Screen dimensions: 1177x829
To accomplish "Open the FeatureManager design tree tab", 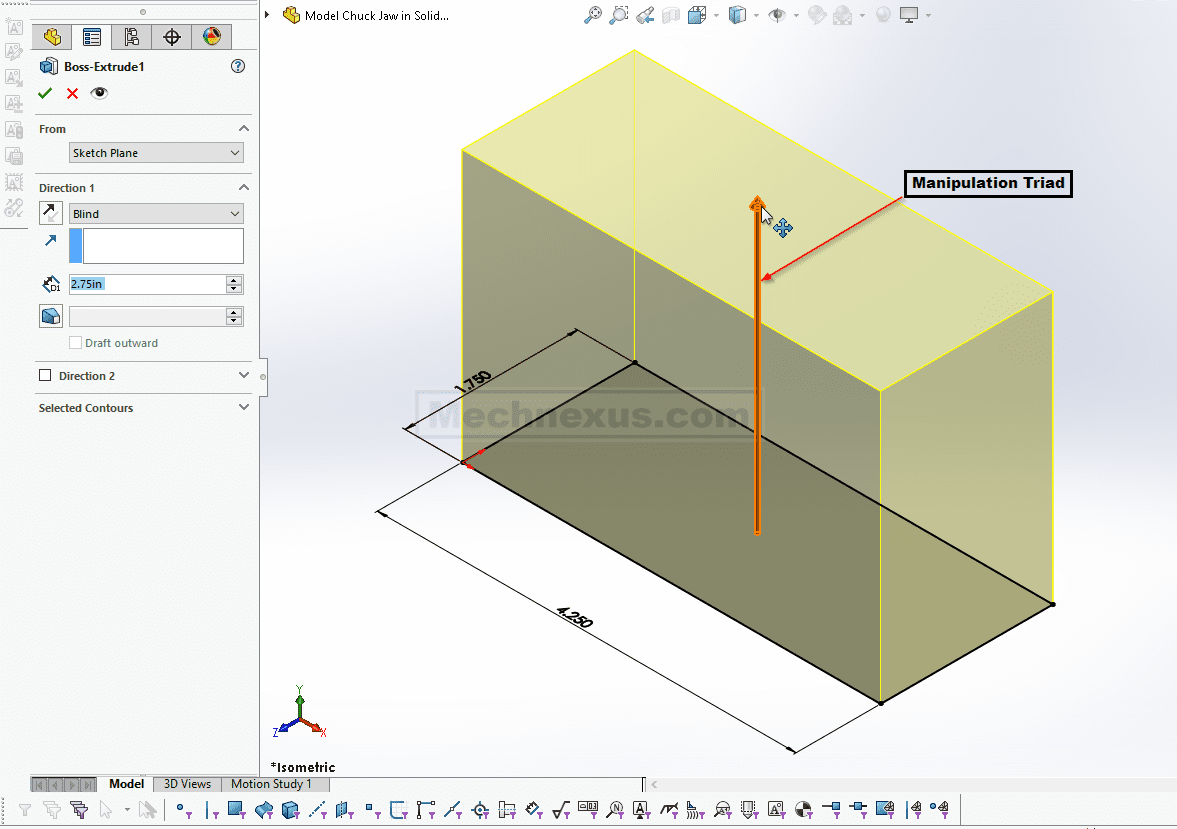I will pos(52,38).
